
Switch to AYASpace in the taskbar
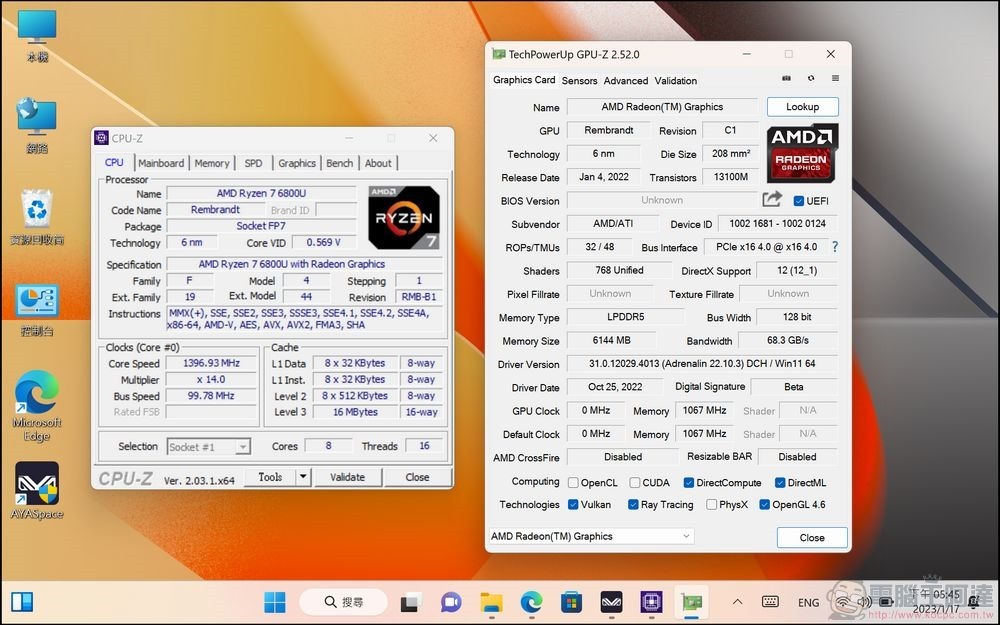612,601
